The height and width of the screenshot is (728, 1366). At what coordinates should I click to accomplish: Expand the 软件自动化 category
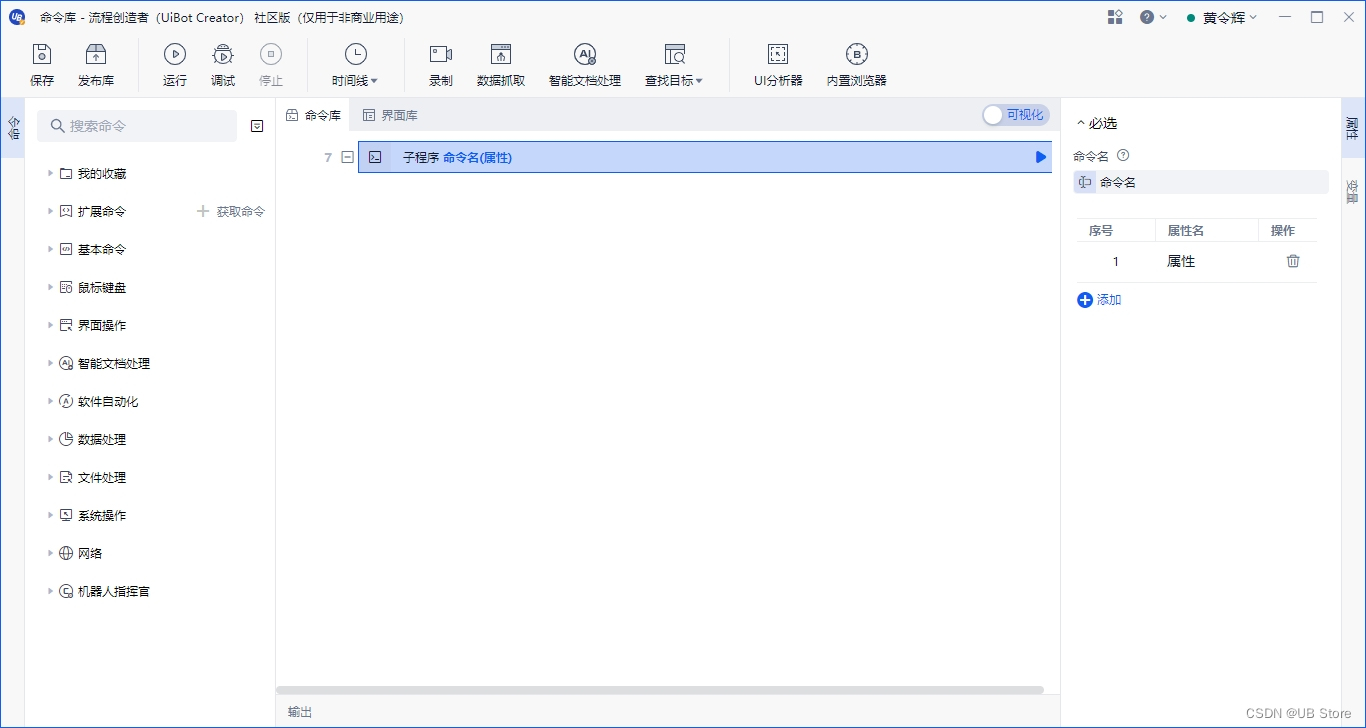point(50,402)
